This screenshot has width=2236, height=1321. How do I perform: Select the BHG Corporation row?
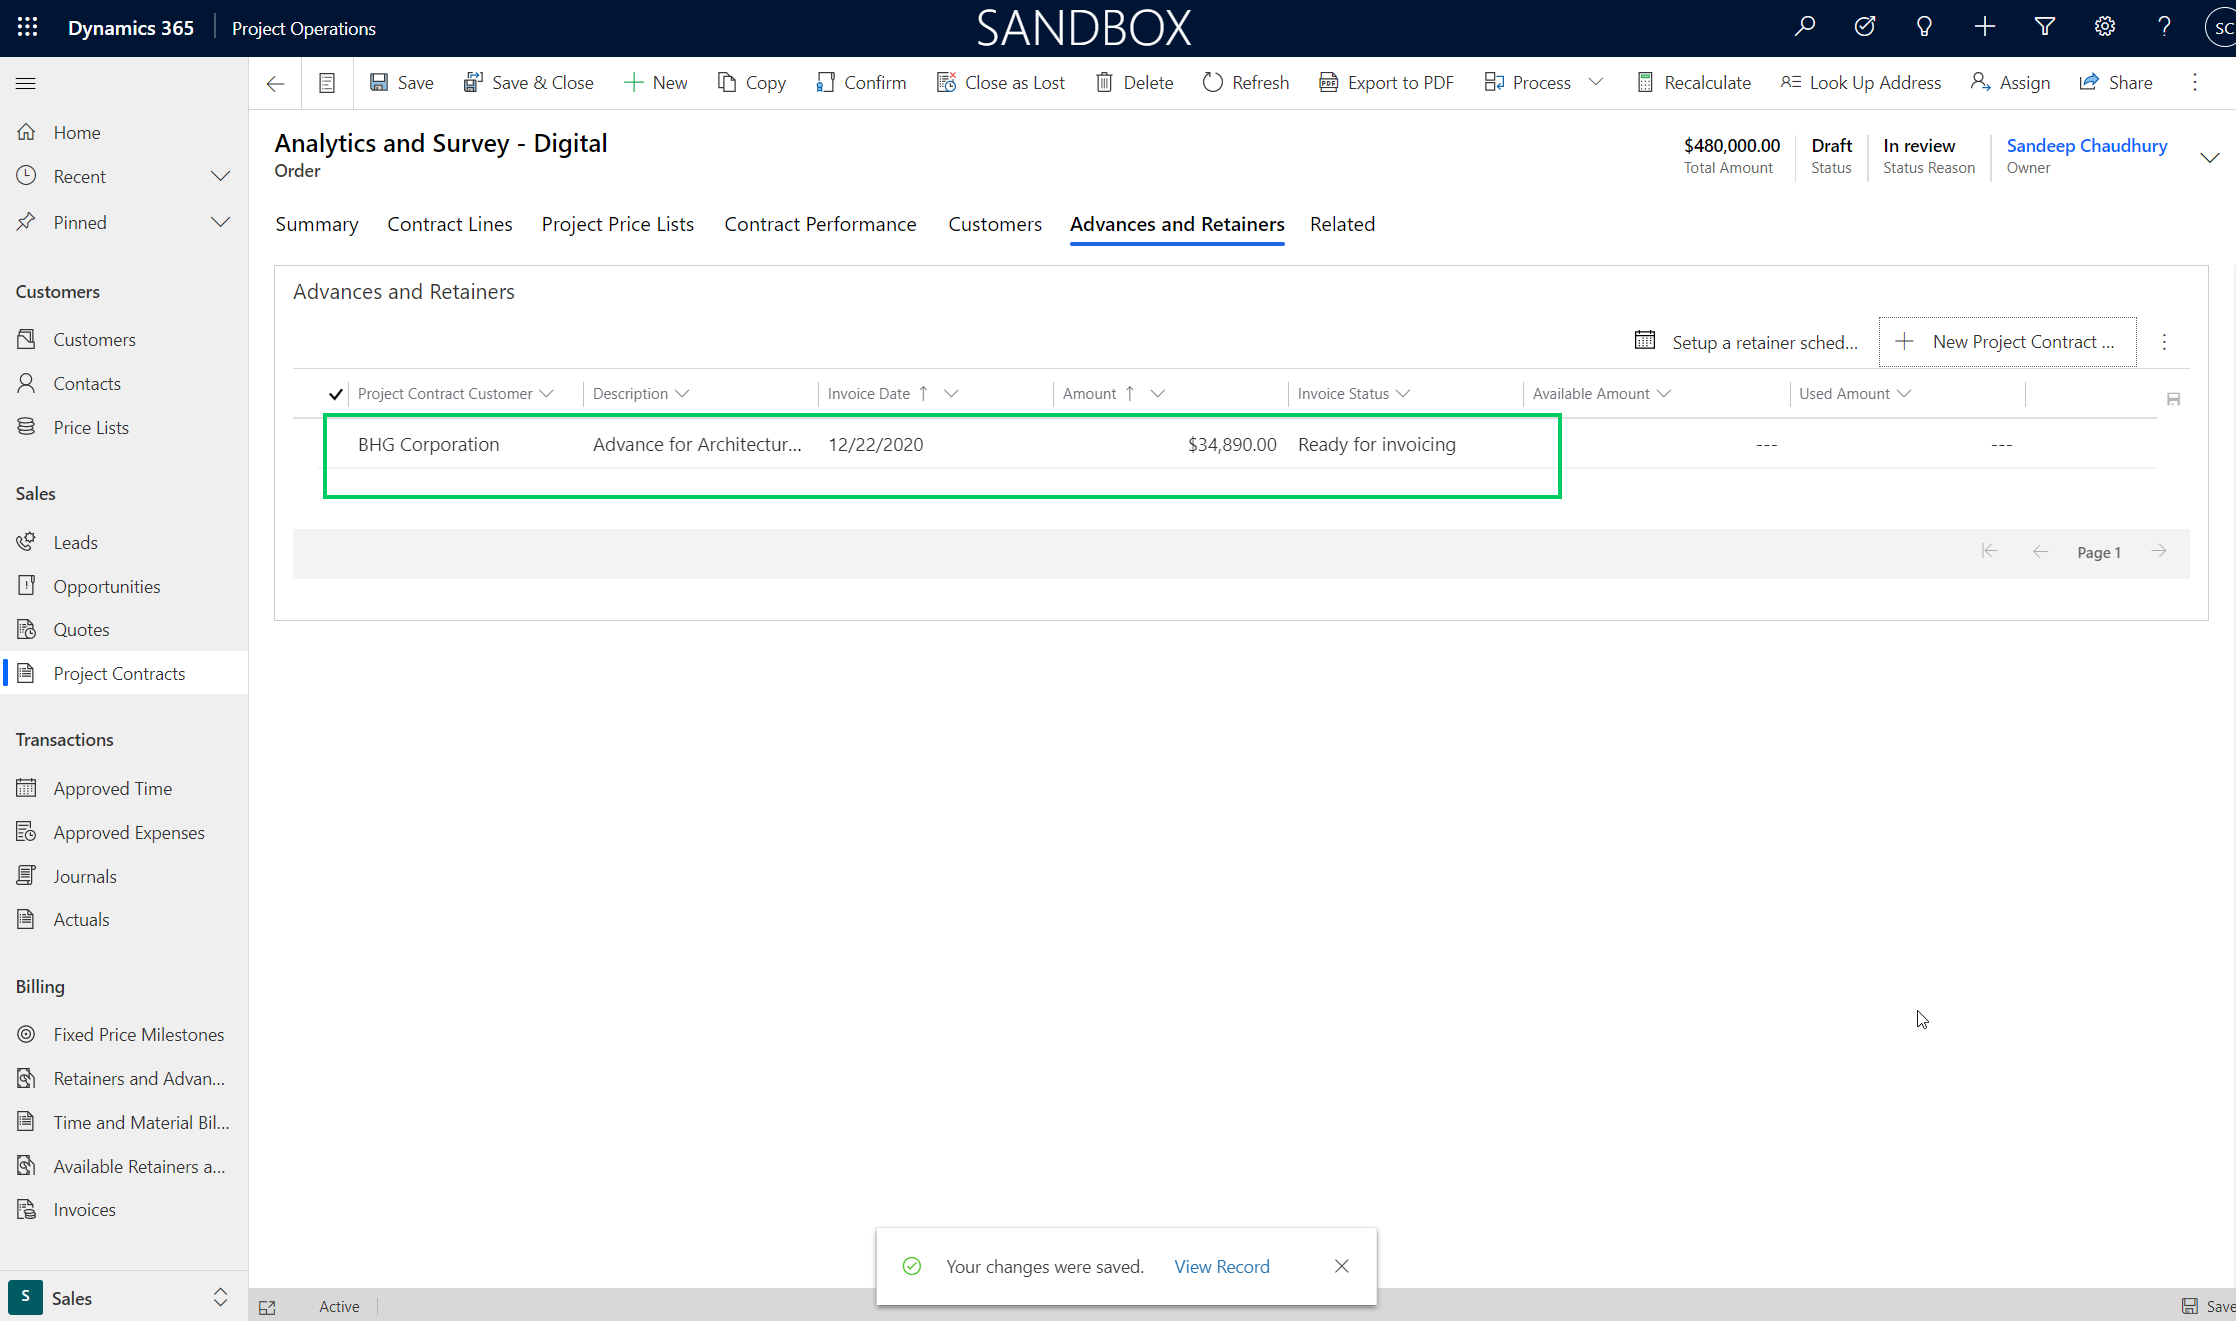[x=428, y=445]
